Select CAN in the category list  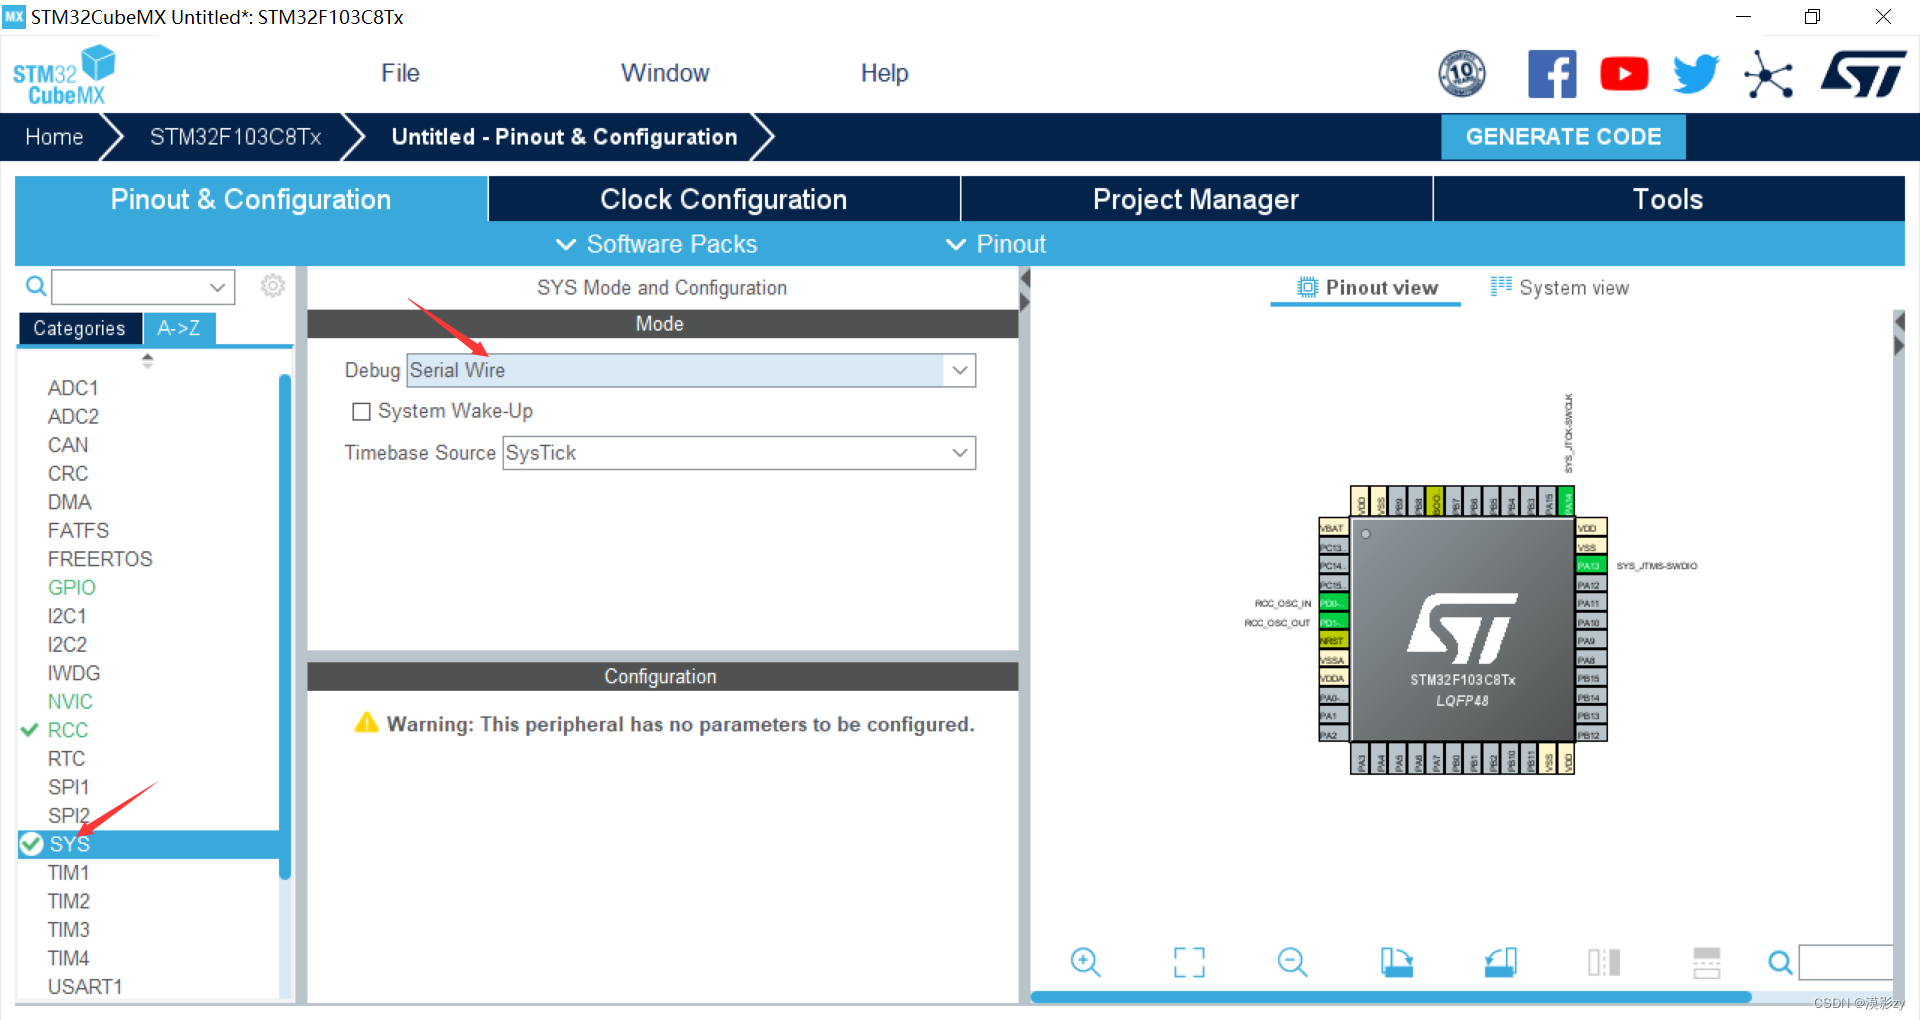pos(68,445)
